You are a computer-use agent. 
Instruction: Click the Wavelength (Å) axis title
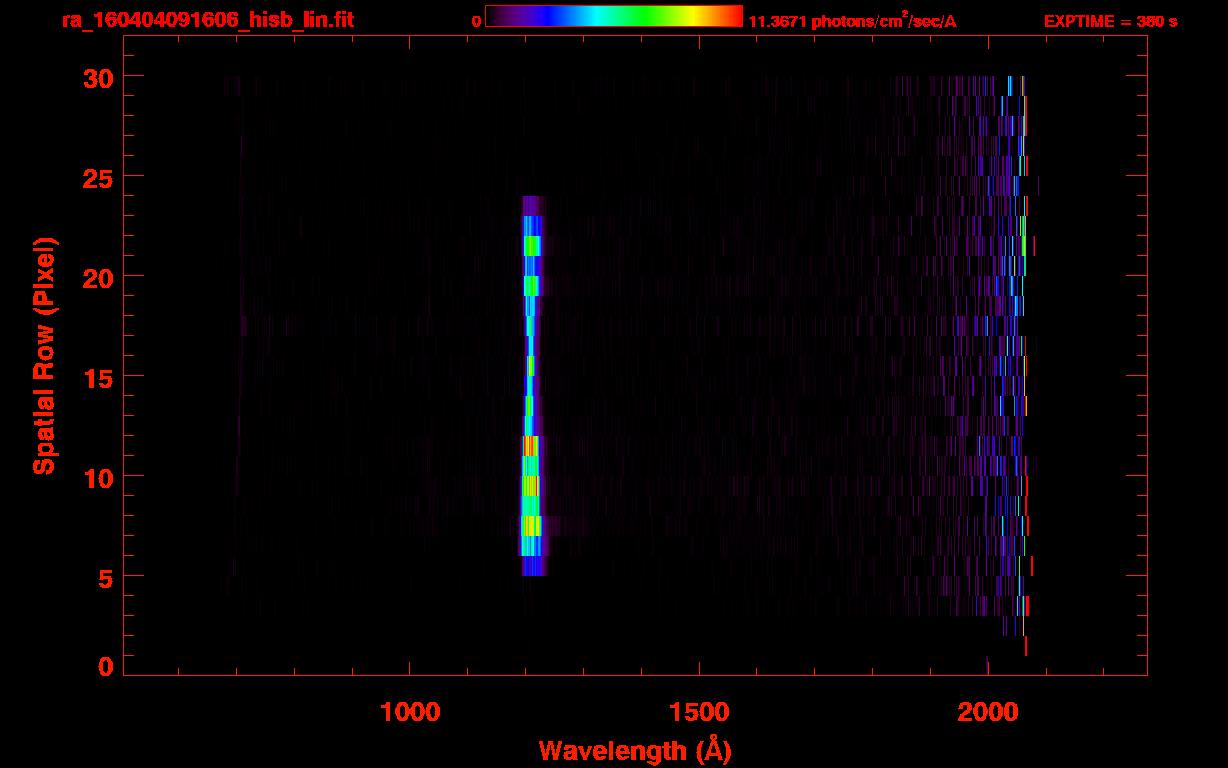[636, 750]
